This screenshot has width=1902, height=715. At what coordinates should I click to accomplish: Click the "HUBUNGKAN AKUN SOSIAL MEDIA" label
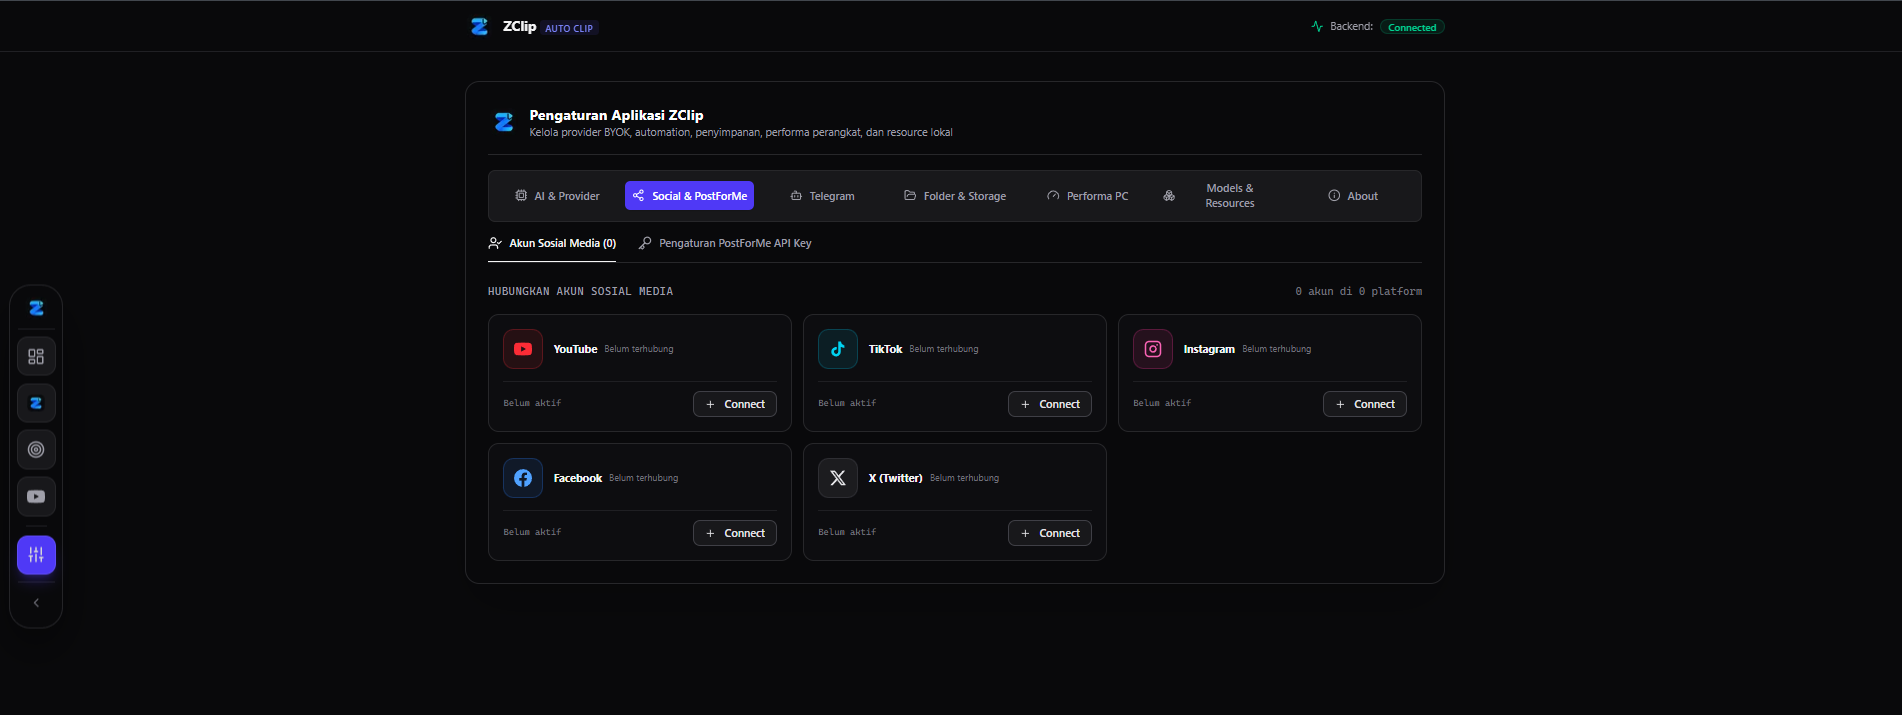(580, 291)
